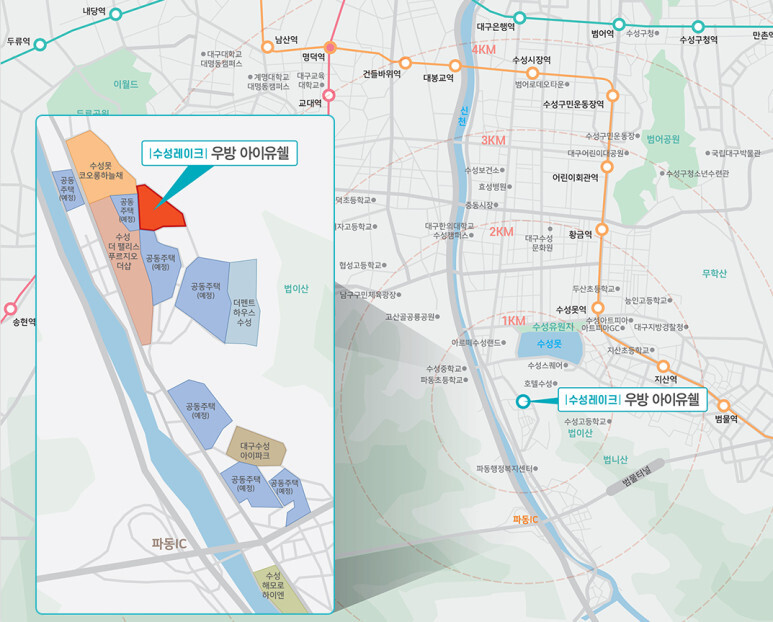Click the 1KM radius label
Viewport: 773px width, 622px height.
(x=514, y=321)
